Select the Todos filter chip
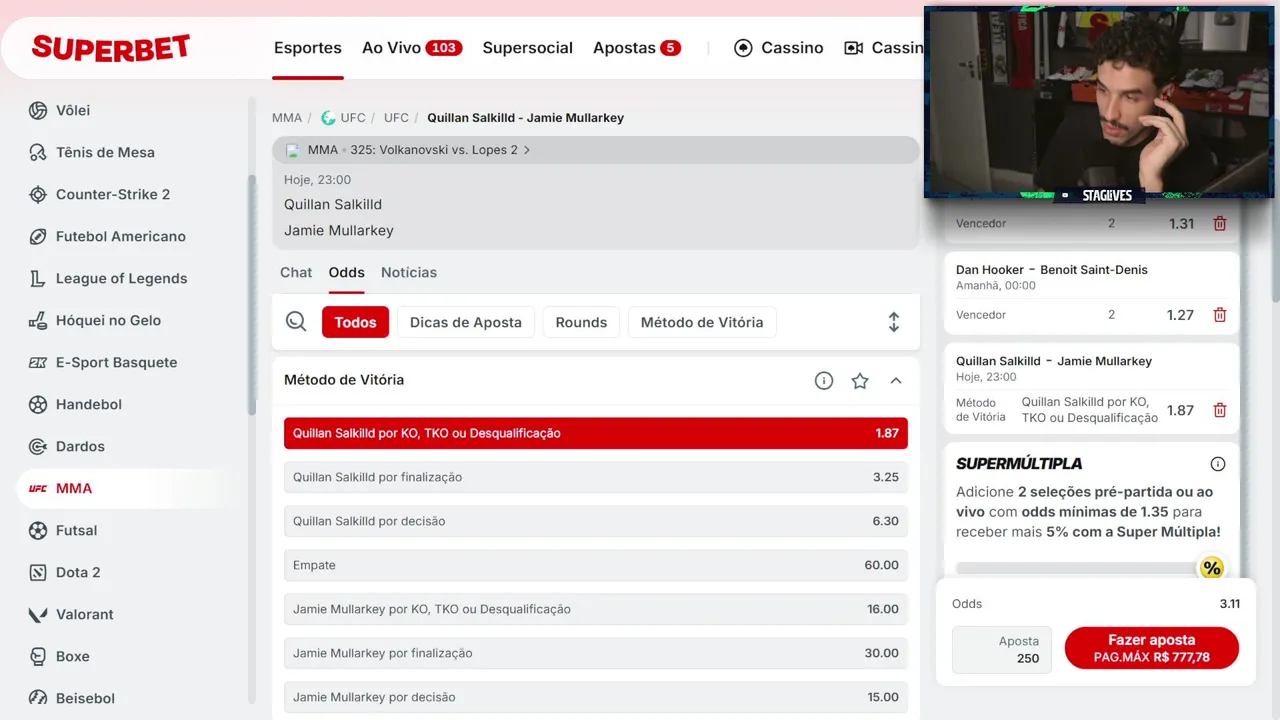 (x=355, y=322)
